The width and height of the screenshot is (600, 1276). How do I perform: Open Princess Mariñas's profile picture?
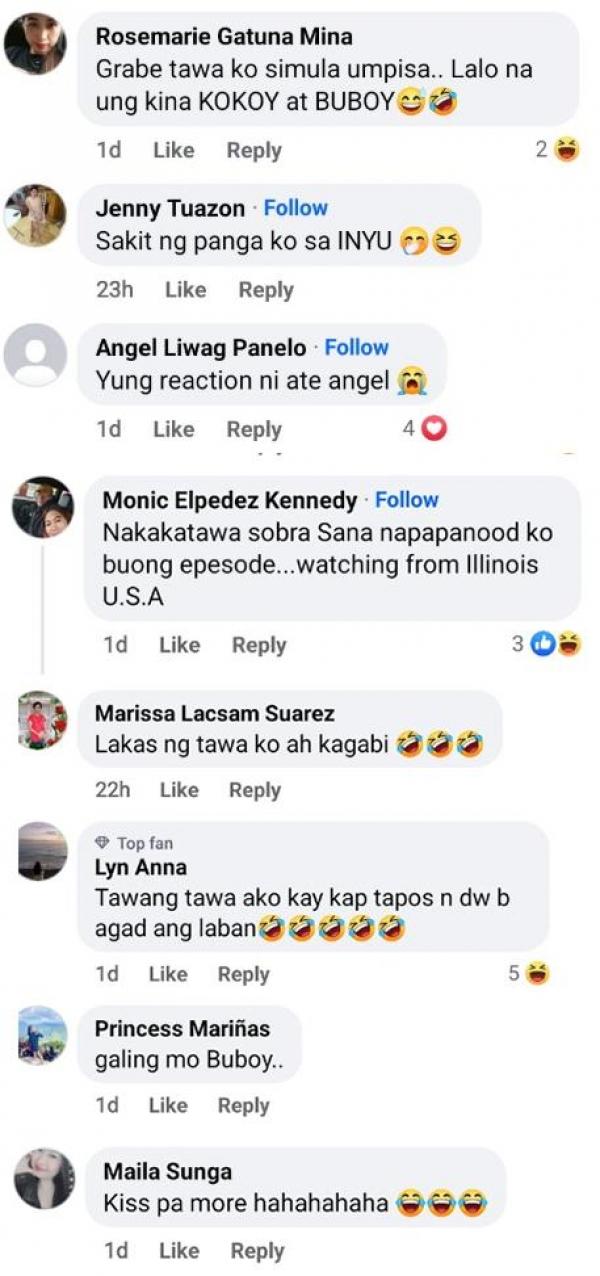pyautogui.click(x=43, y=1035)
